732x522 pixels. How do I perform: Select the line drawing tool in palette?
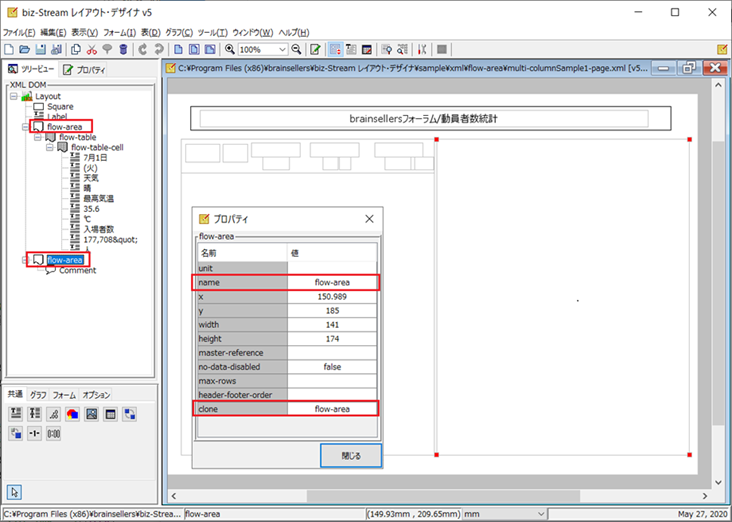54,414
